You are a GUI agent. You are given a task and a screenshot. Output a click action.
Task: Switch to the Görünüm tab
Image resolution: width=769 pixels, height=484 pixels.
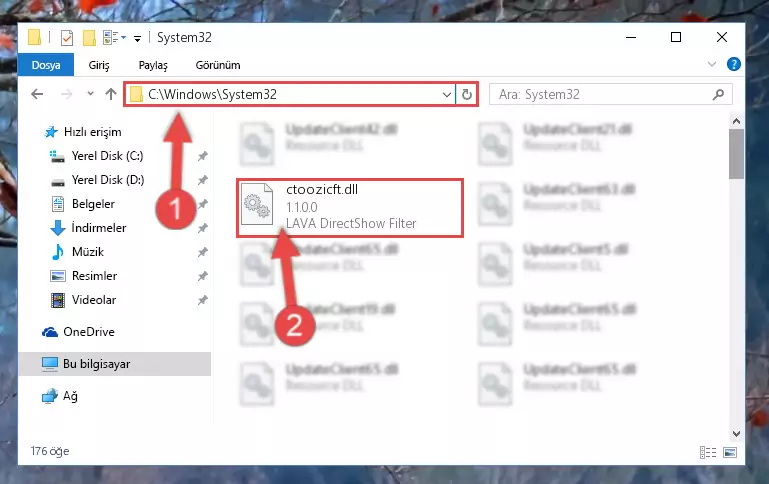click(x=218, y=65)
